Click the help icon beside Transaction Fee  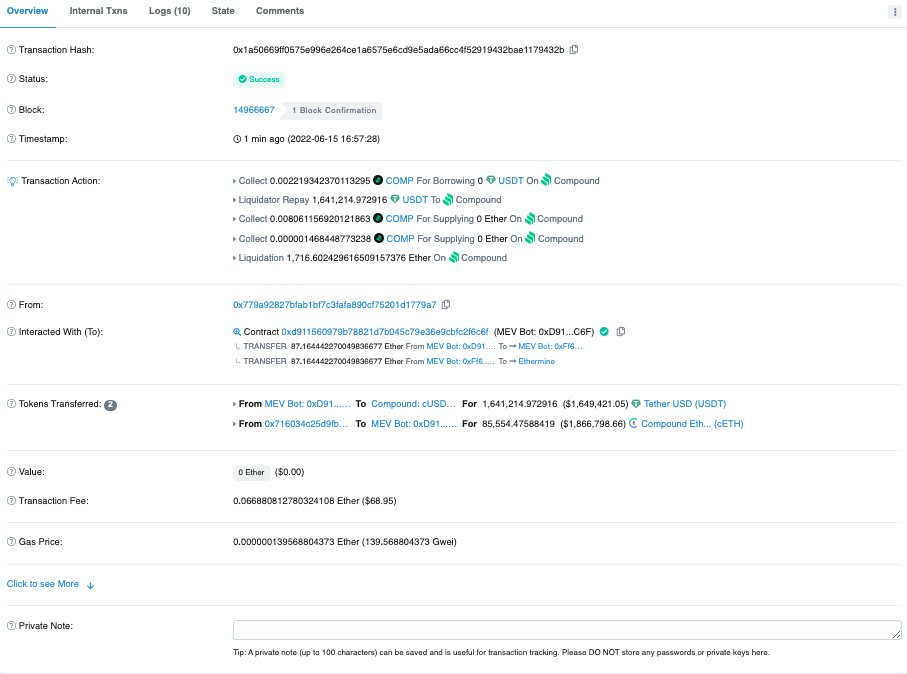point(11,500)
